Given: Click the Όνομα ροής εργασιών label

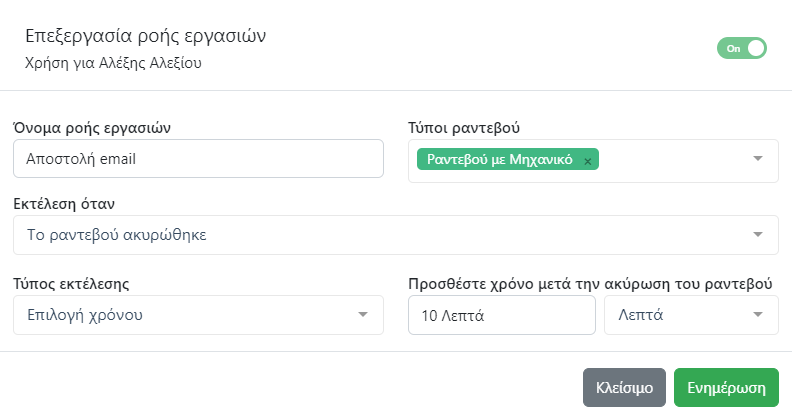Looking at the screenshot, I should coord(94,127).
